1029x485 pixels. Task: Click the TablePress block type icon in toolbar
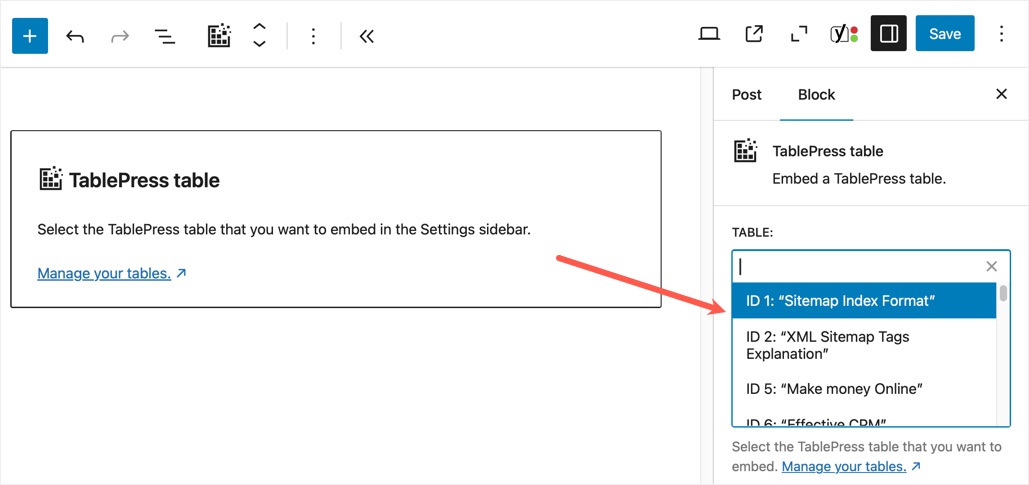[x=219, y=35]
